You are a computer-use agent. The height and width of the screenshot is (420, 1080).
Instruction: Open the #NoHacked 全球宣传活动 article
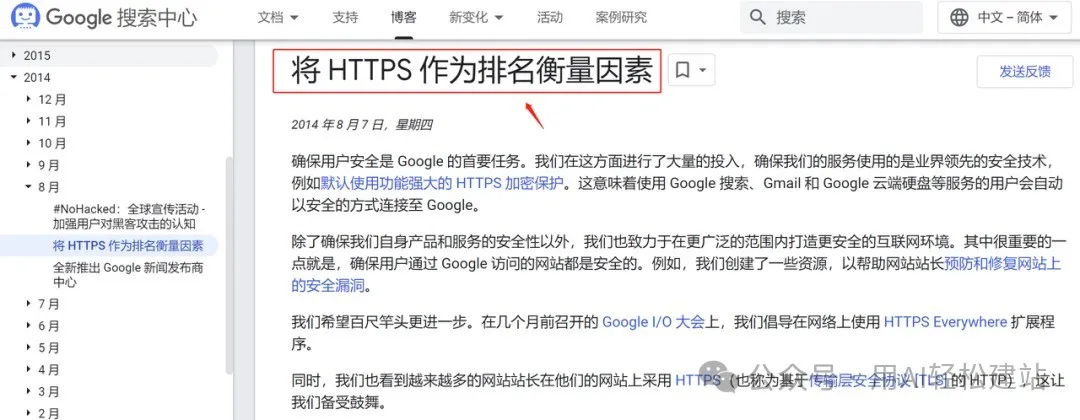point(129,216)
